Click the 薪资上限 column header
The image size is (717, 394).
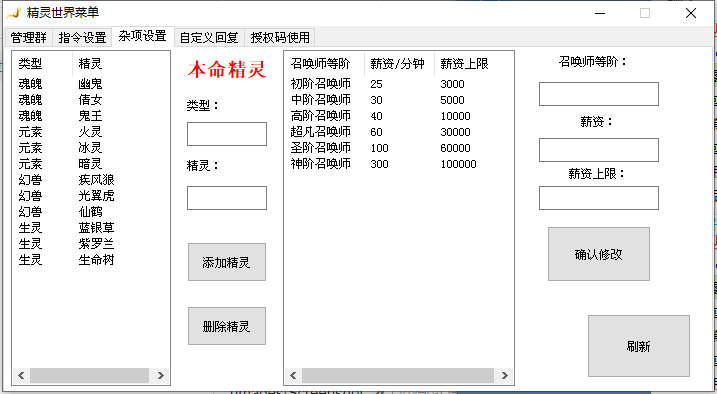tap(474, 64)
